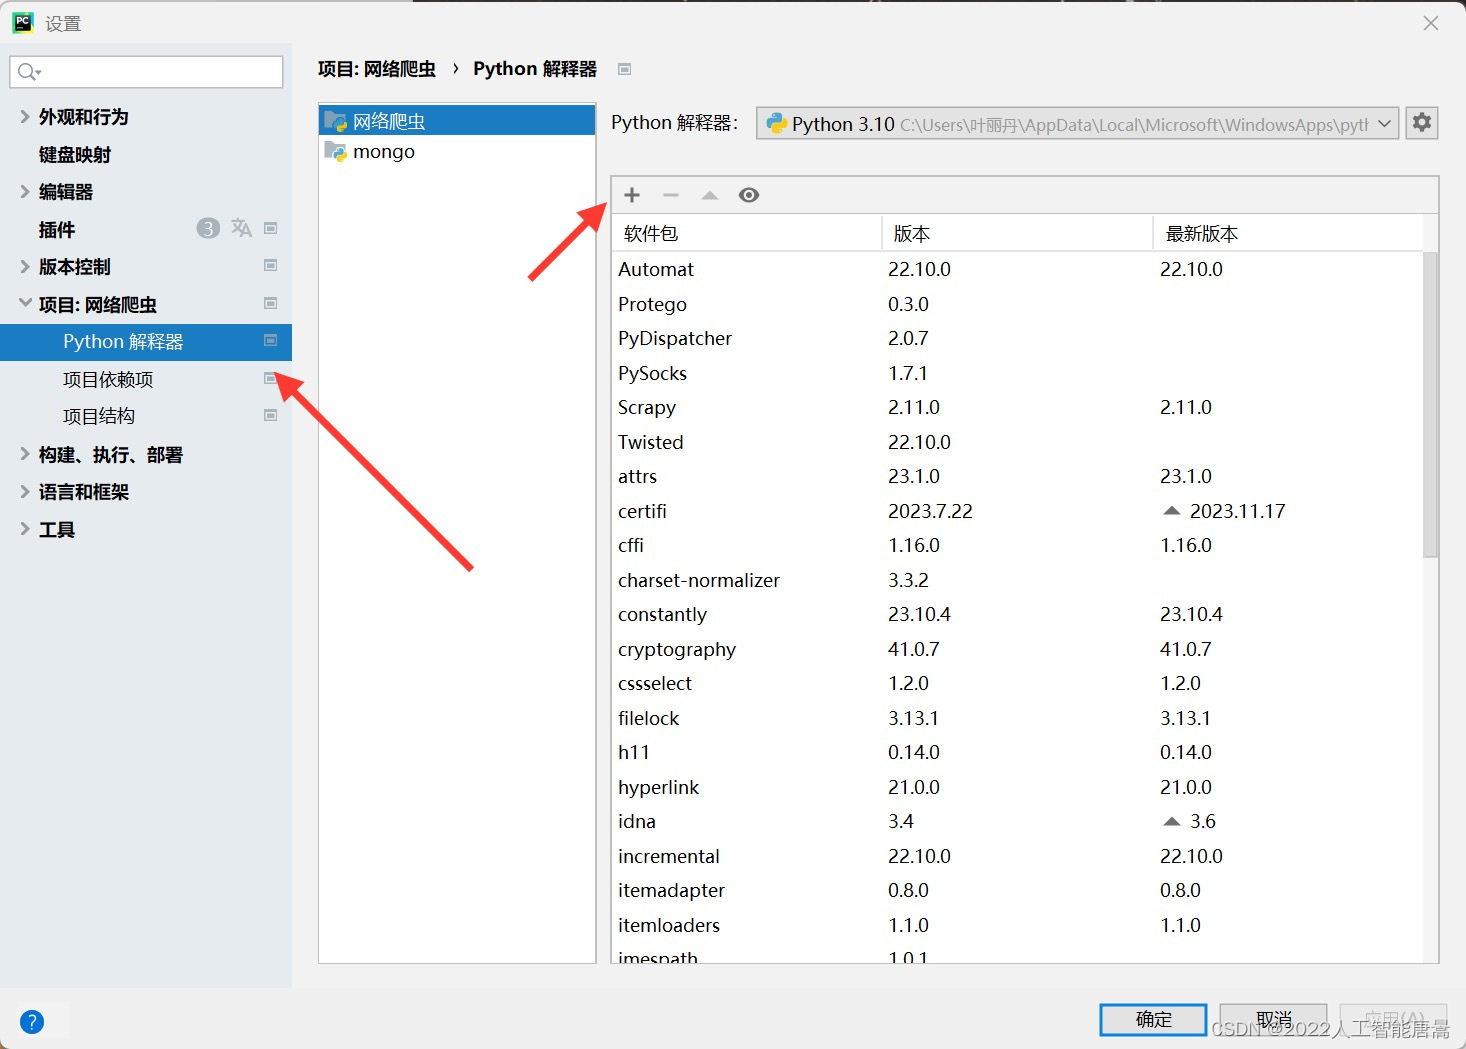The image size is (1466, 1049).
Task: Select the Protego package row
Action: [x=1017, y=304]
